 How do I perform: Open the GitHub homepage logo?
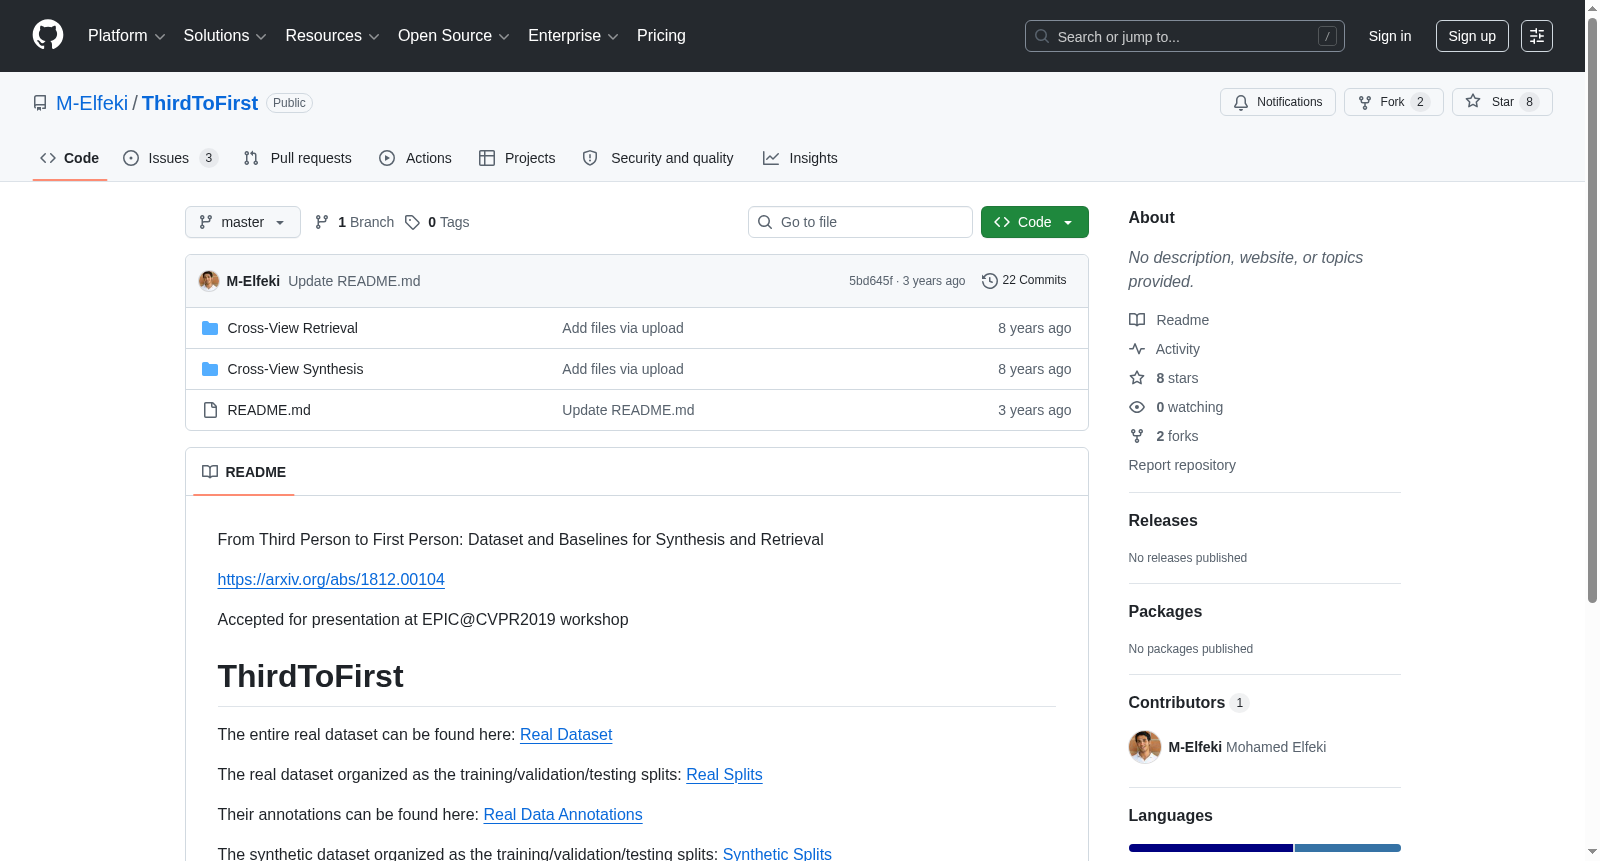coord(48,36)
